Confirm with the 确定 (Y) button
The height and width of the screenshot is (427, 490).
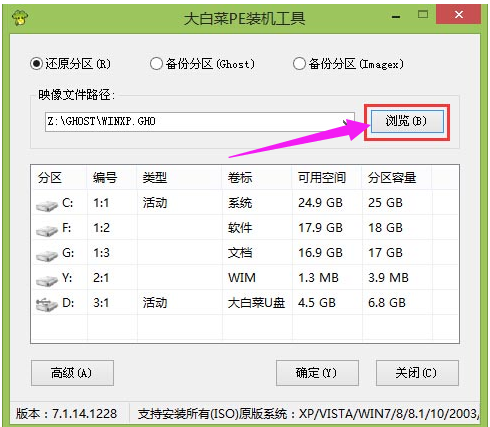(x=317, y=373)
